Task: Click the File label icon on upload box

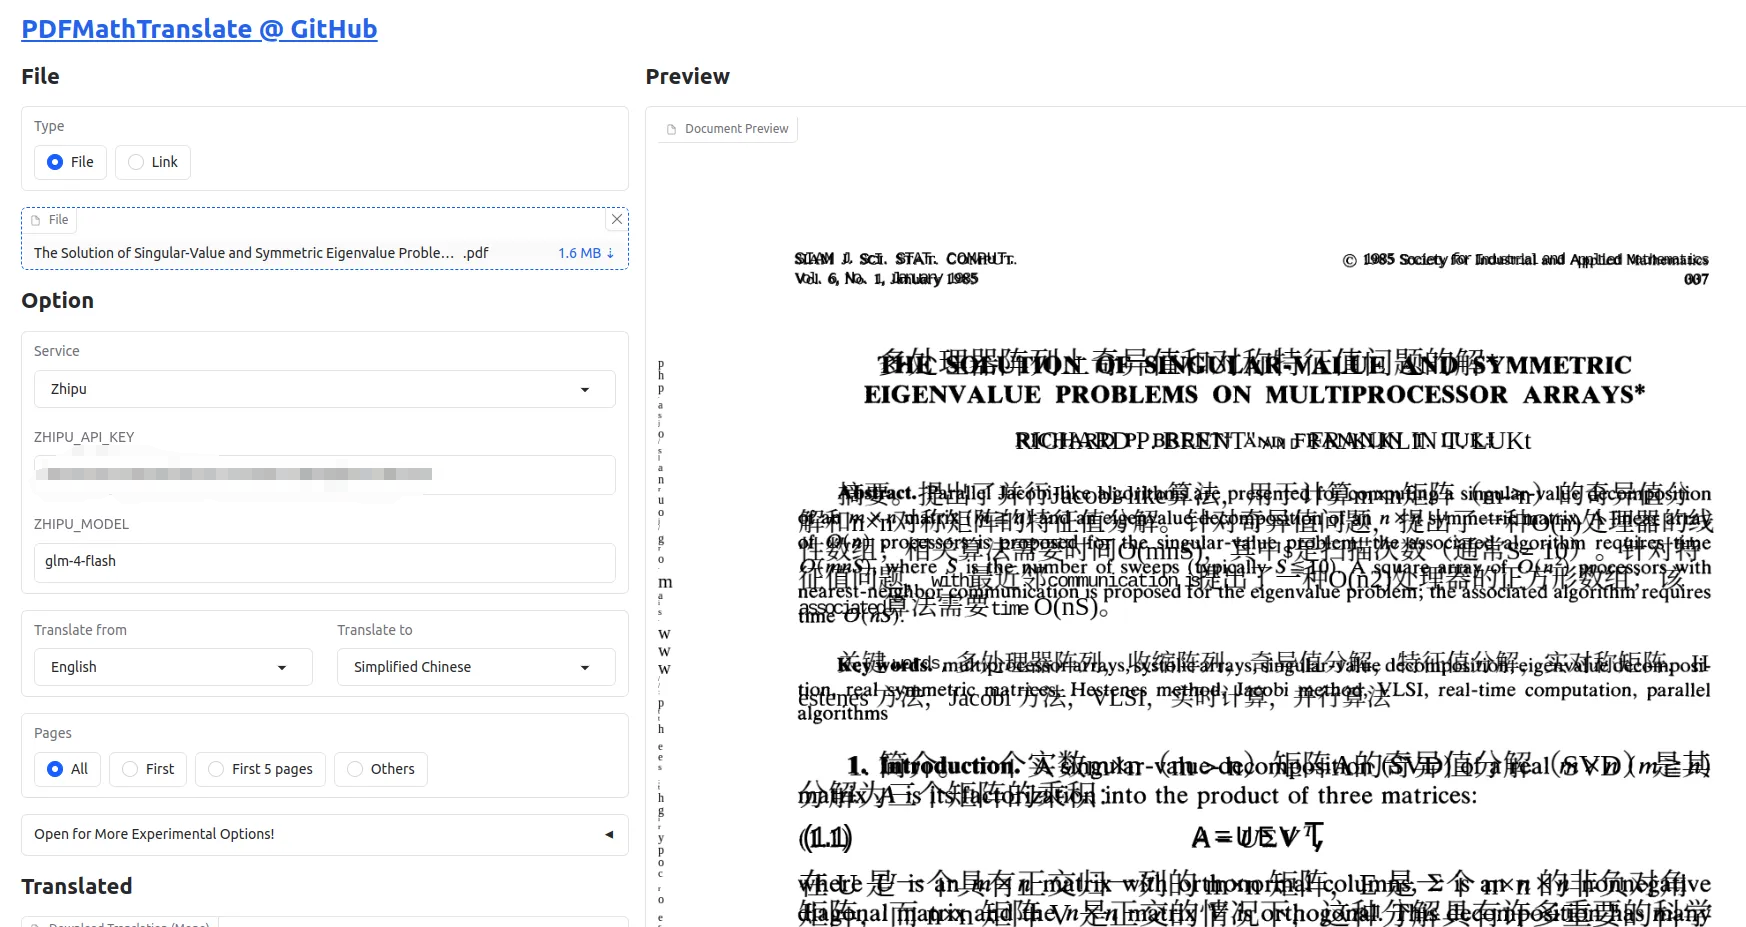Action: click(x=35, y=220)
